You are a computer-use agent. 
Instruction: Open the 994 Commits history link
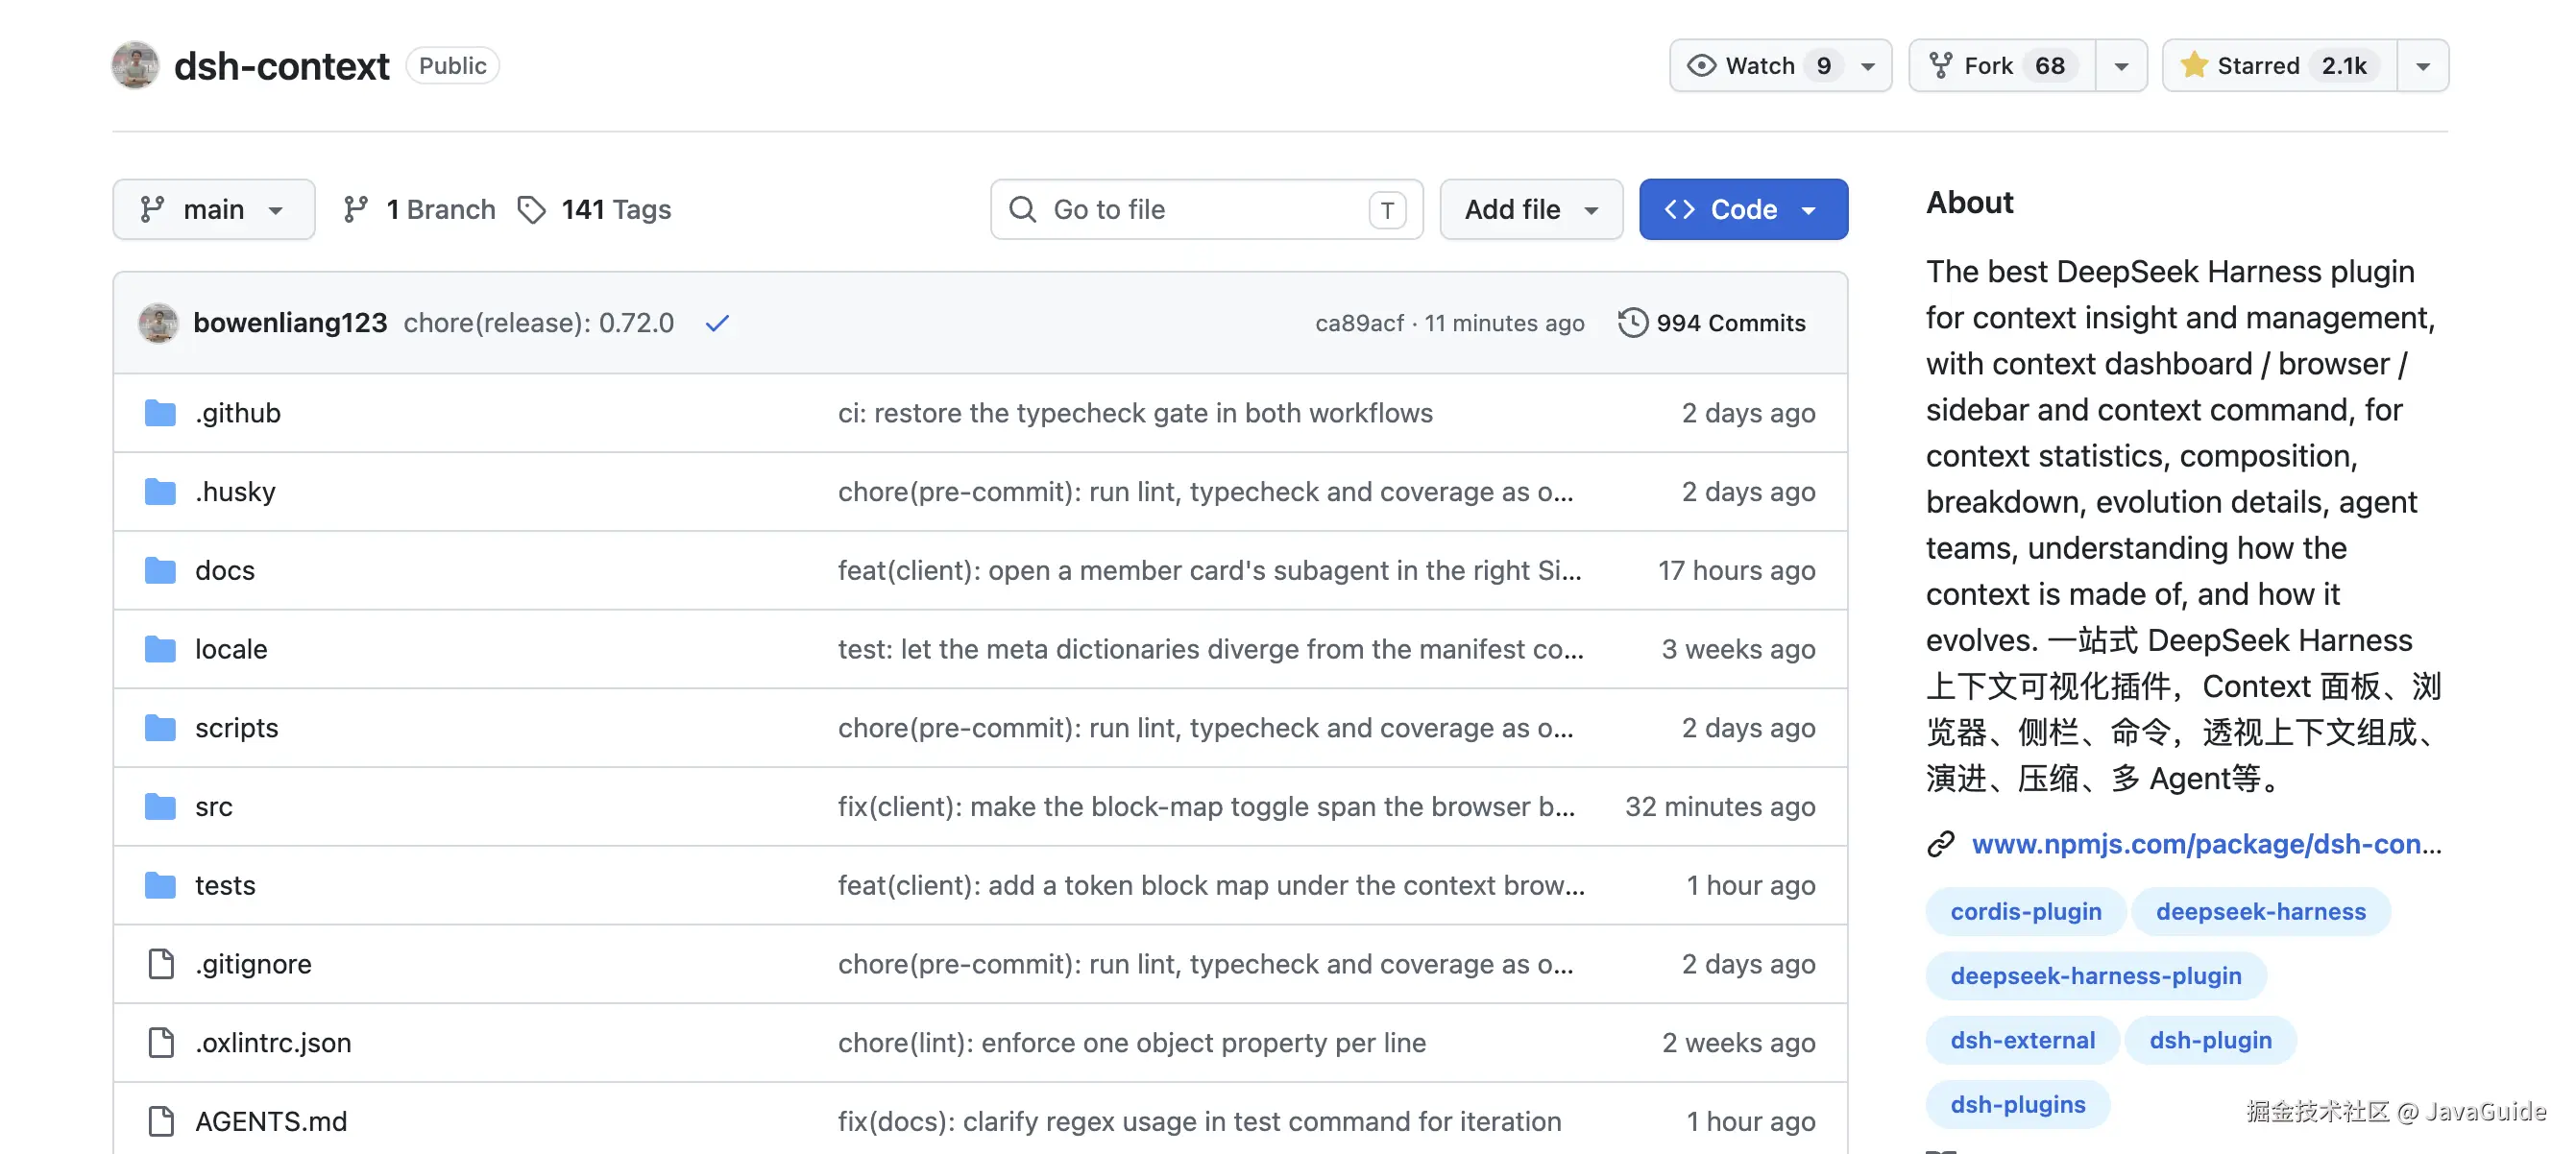point(1712,323)
